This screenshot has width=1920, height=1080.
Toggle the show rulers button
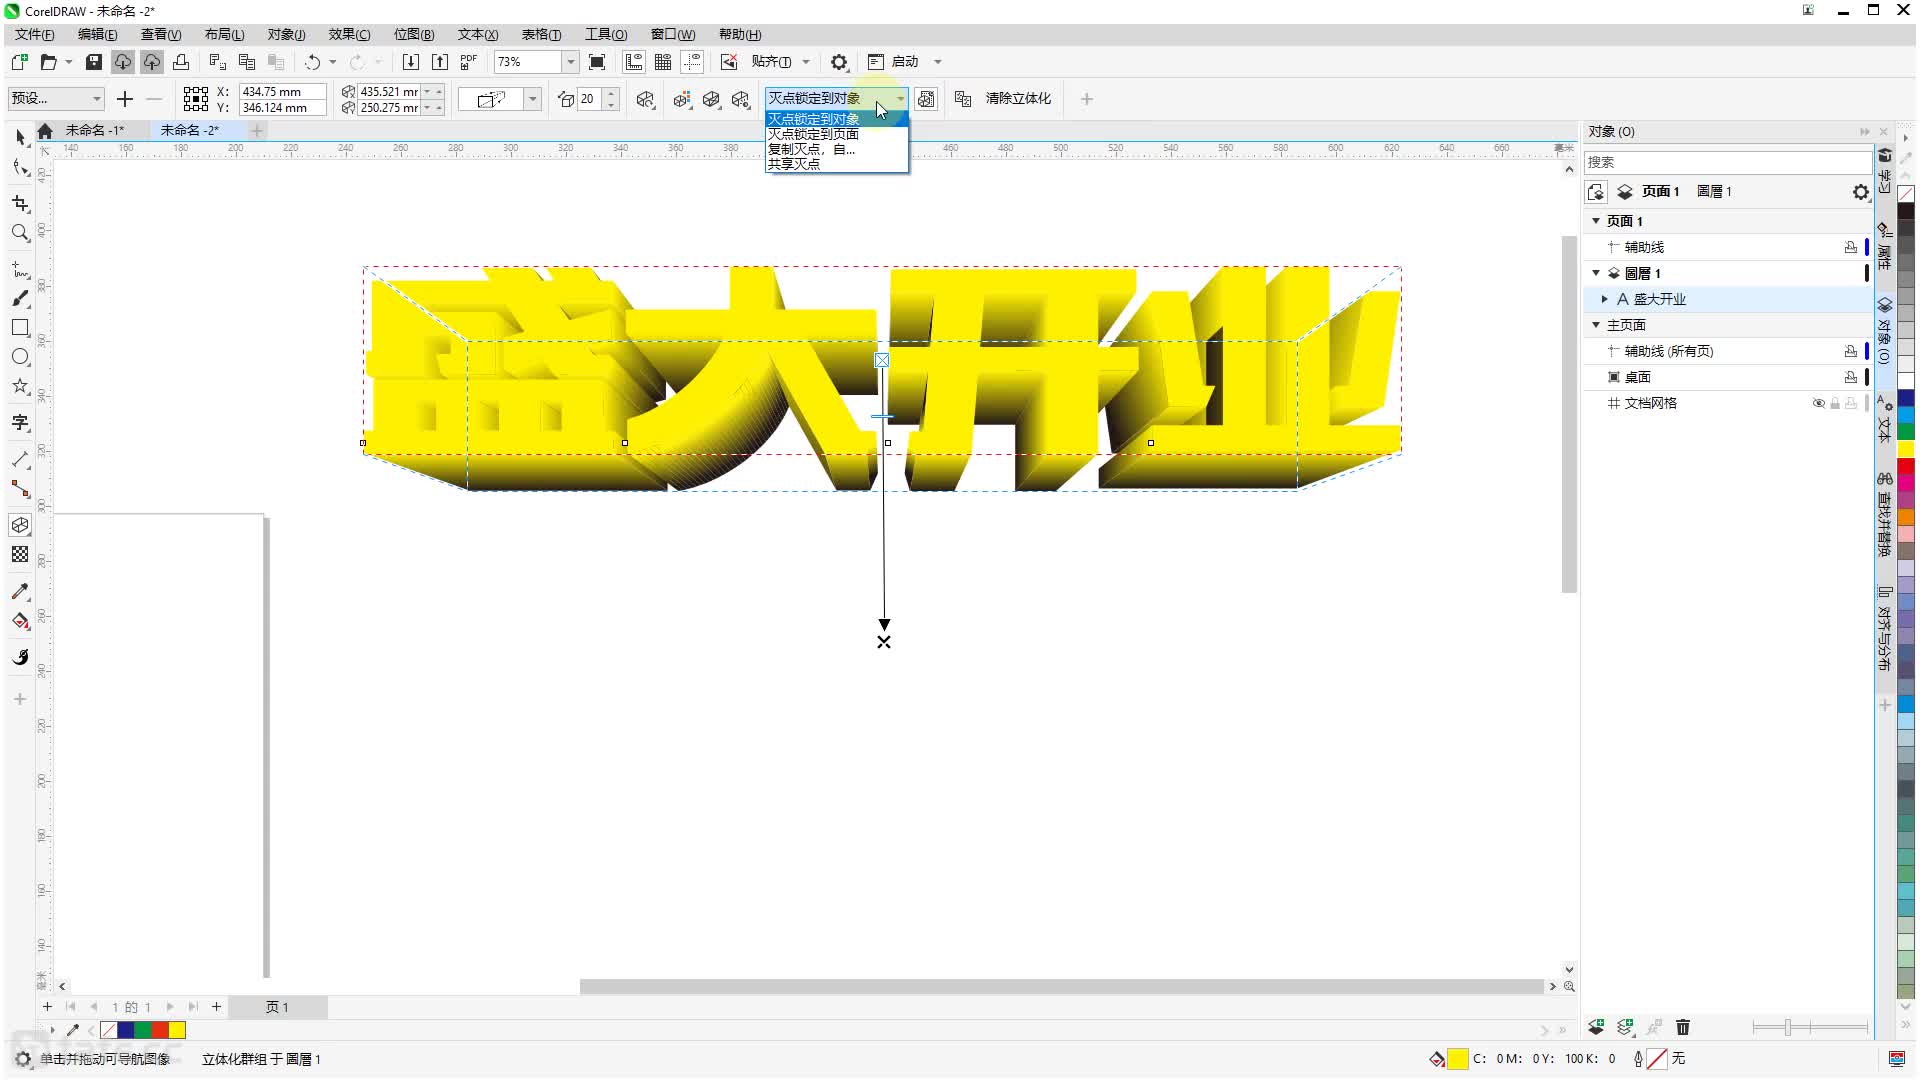point(633,62)
